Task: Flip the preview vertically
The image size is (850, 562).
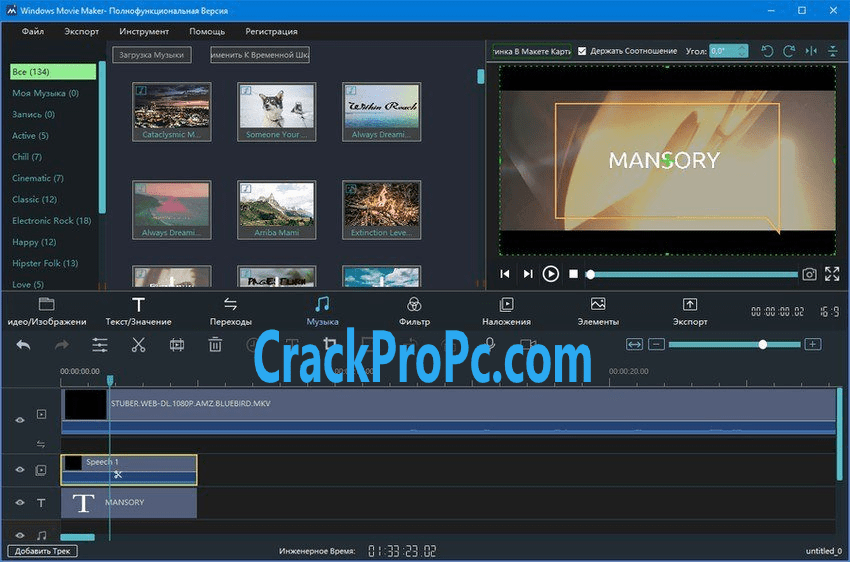Action: coord(833,51)
